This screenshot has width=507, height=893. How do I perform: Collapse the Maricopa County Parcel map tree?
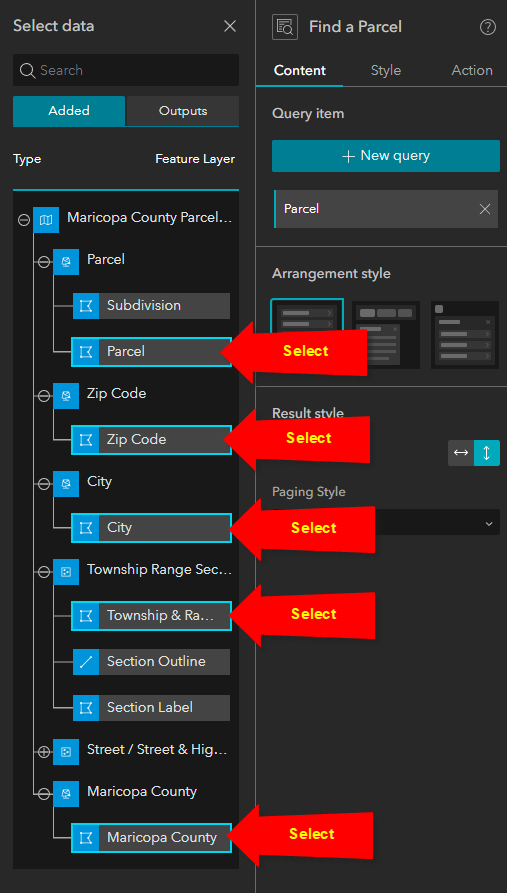pyautogui.click(x=24, y=219)
